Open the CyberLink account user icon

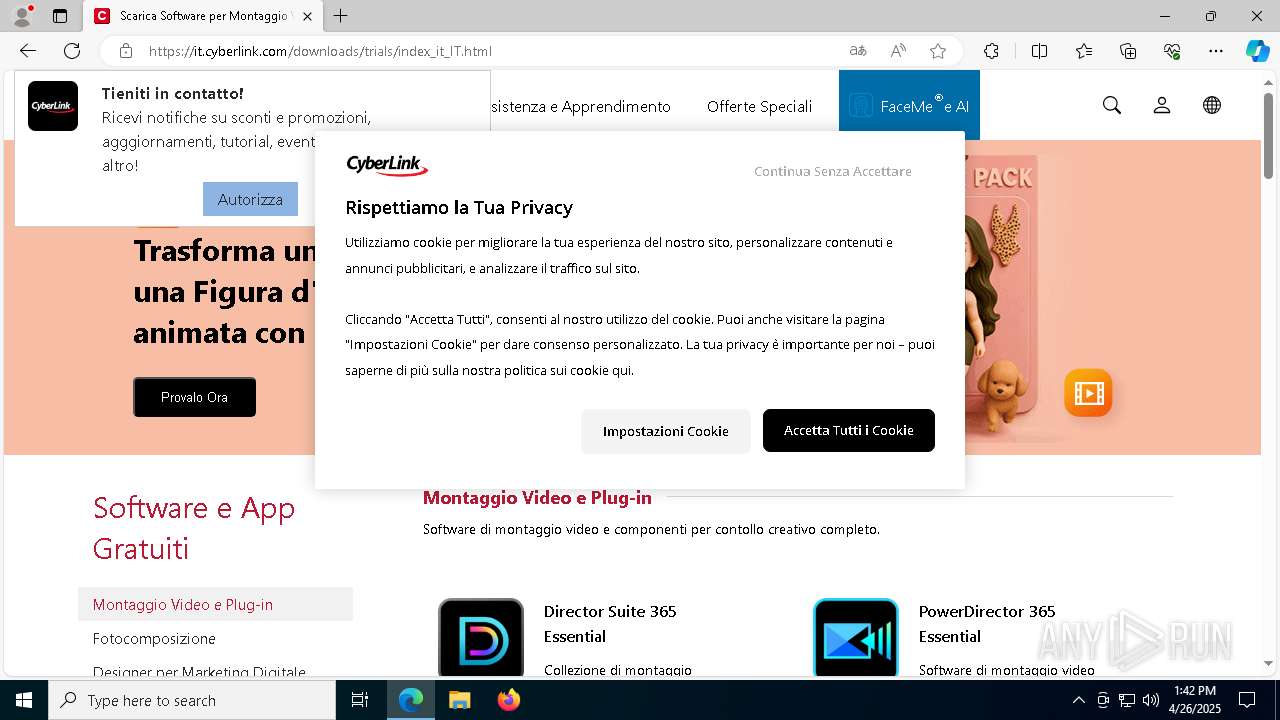click(x=1162, y=105)
